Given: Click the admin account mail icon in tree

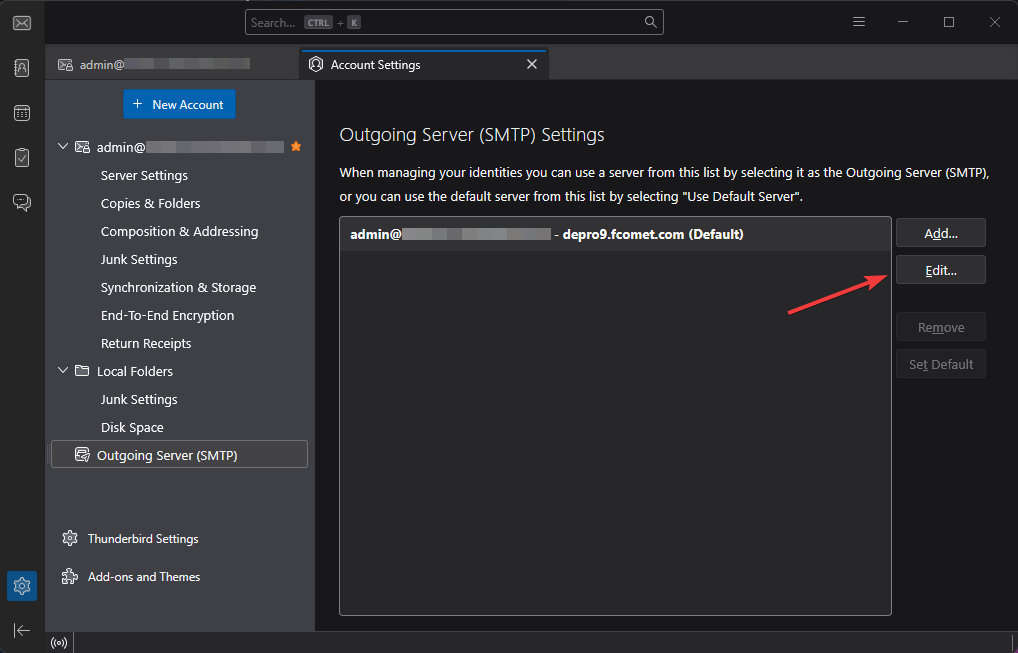Looking at the screenshot, I should click(x=82, y=147).
